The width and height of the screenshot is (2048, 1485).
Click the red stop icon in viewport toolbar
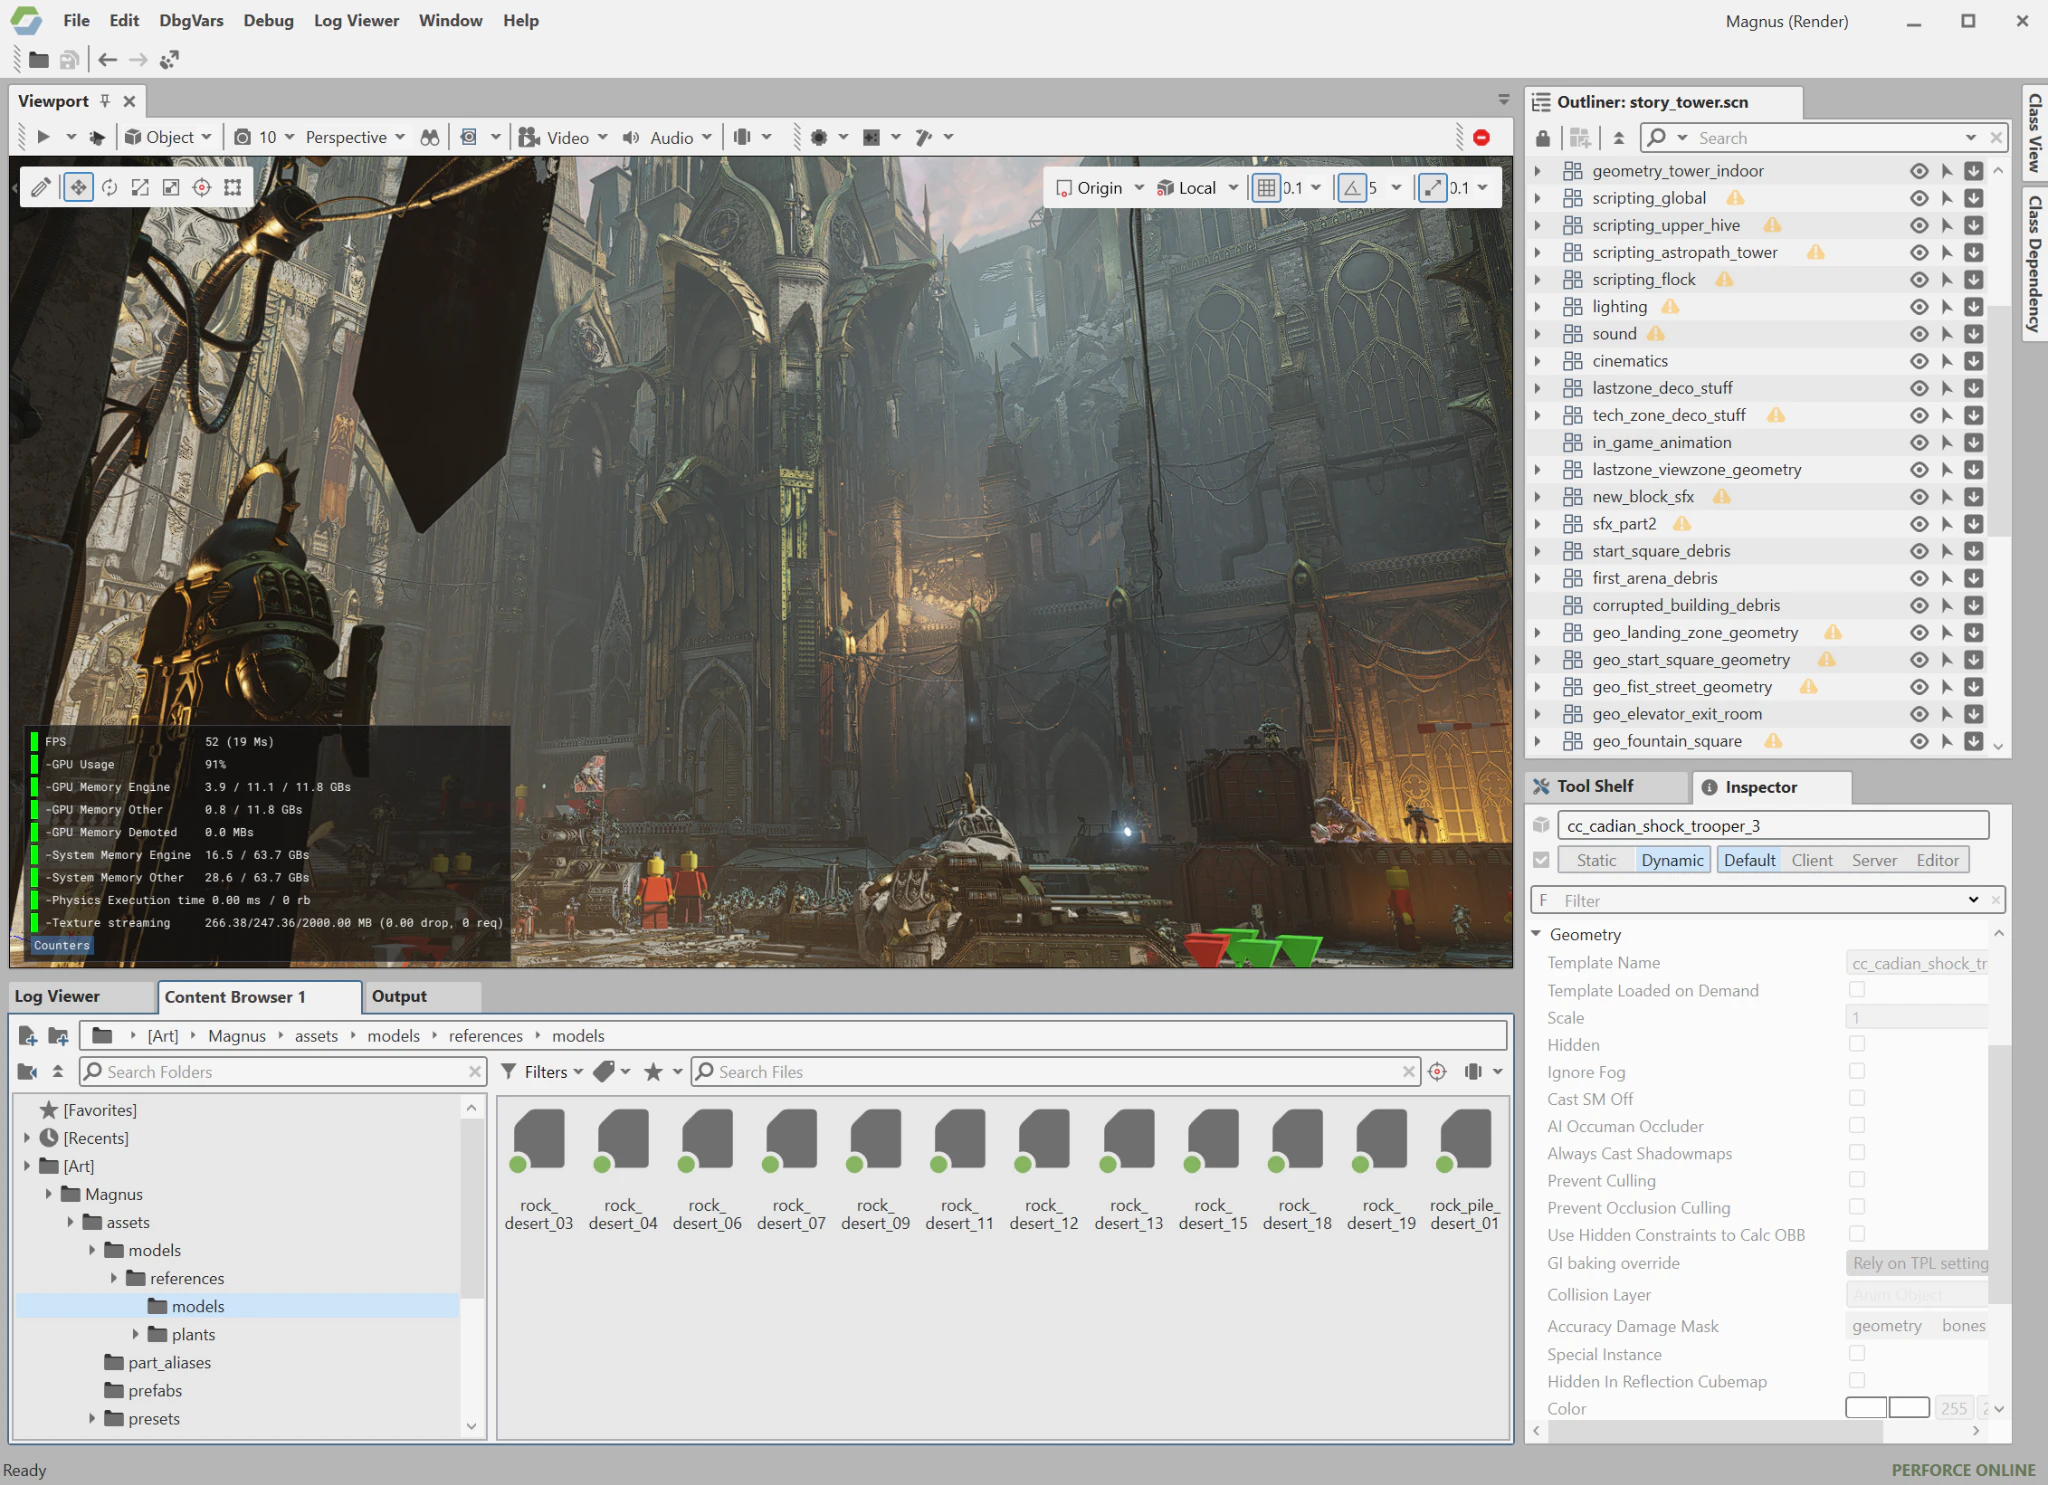pos(1481,138)
